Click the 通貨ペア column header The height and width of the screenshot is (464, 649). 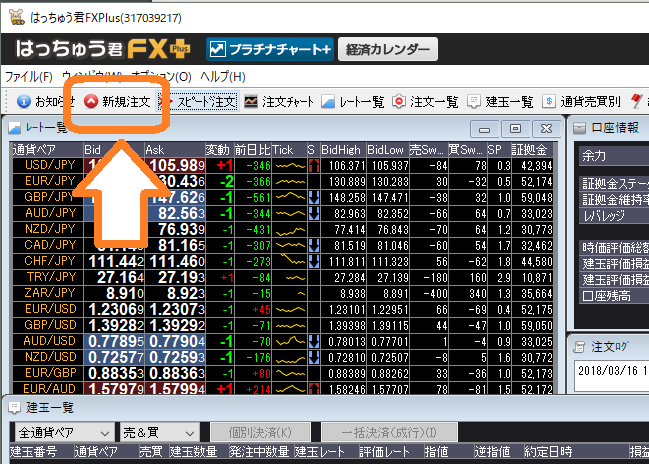click(x=48, y=149)
